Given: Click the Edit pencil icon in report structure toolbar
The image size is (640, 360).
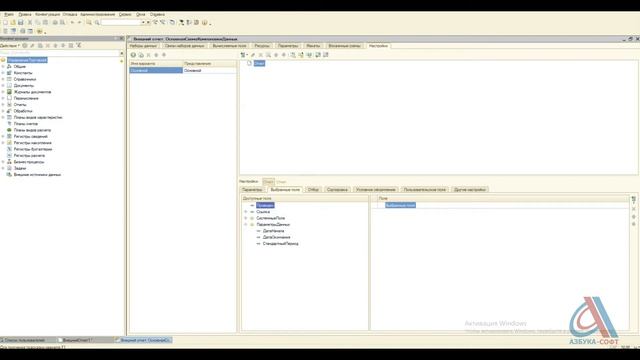Looking at the screenshot, I should pos(253,55).
